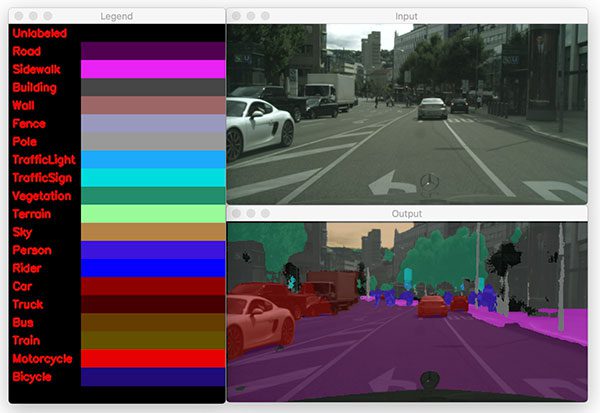
Task: Minimize the Legend window
Action: pyautogui.click(x=33, y=16)
